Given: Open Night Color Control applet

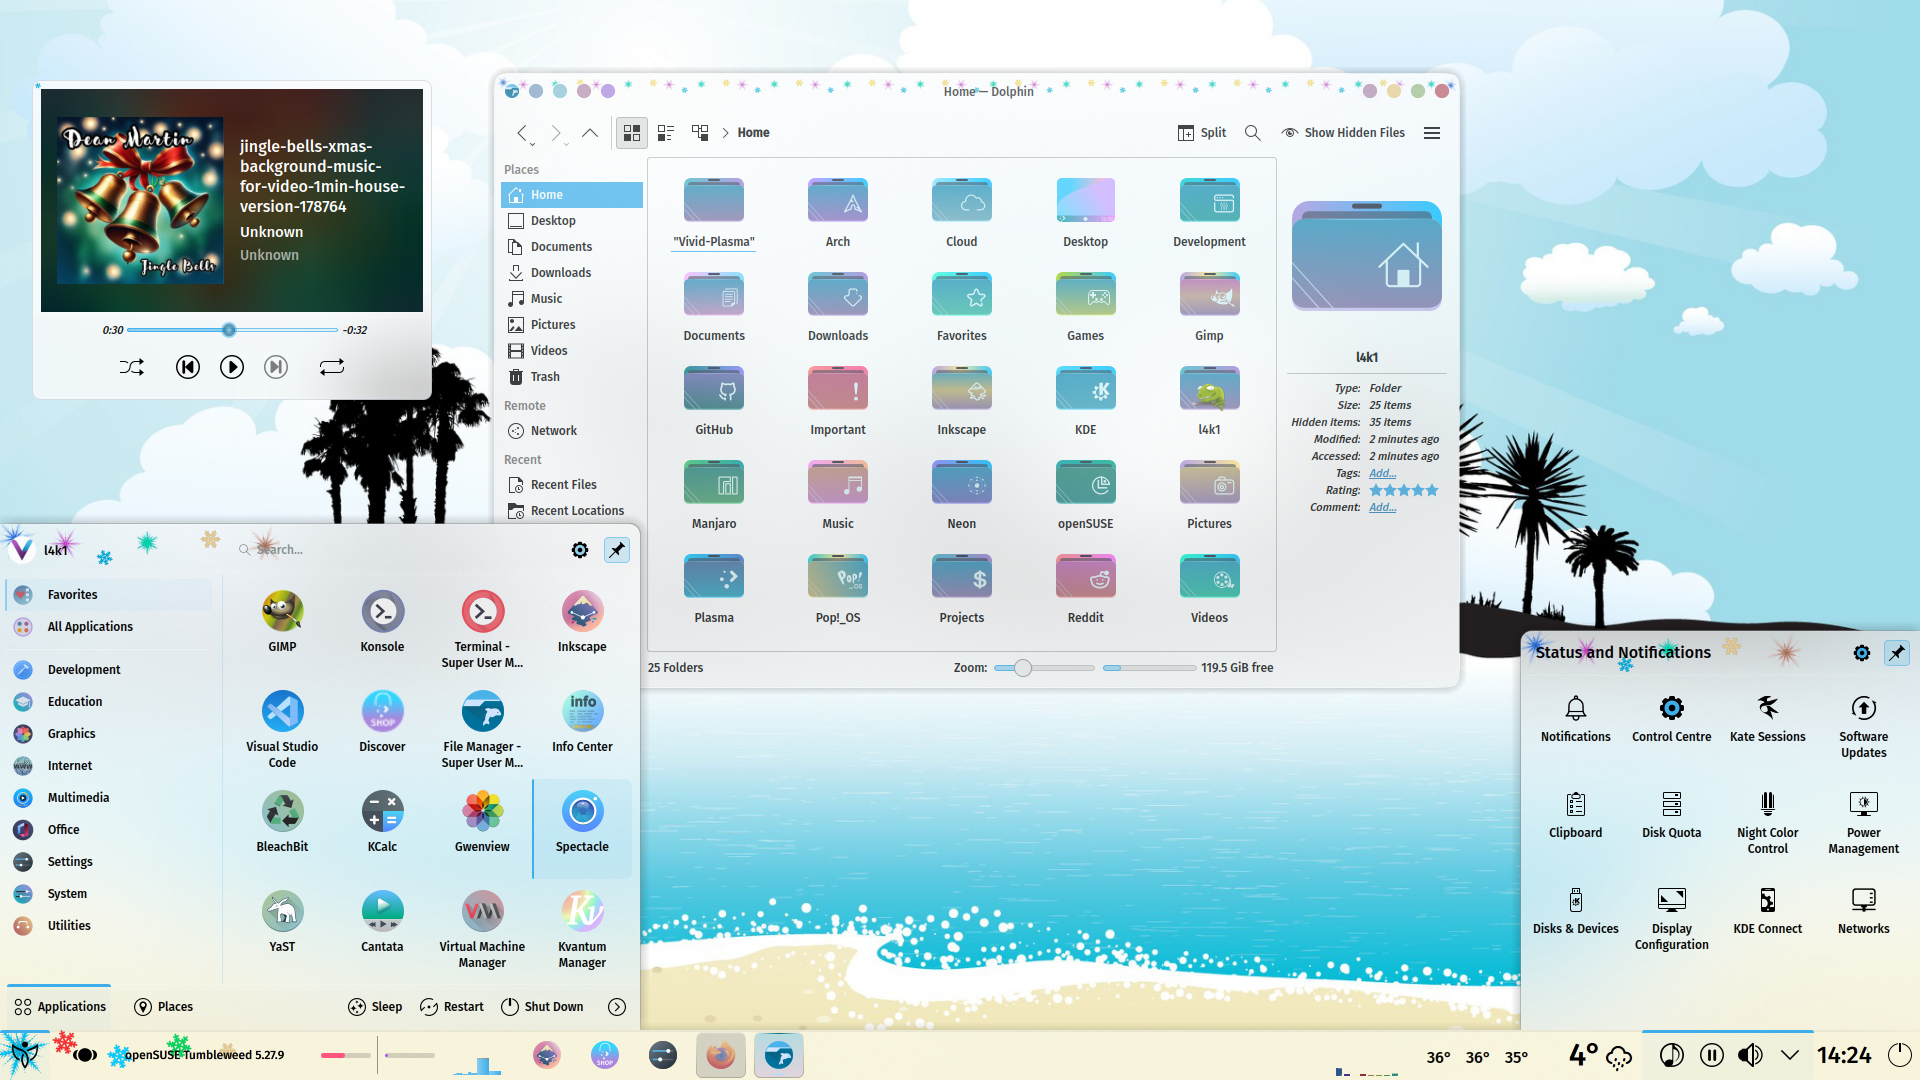Looking at the screenshot, I should (x=1767, y=823).
